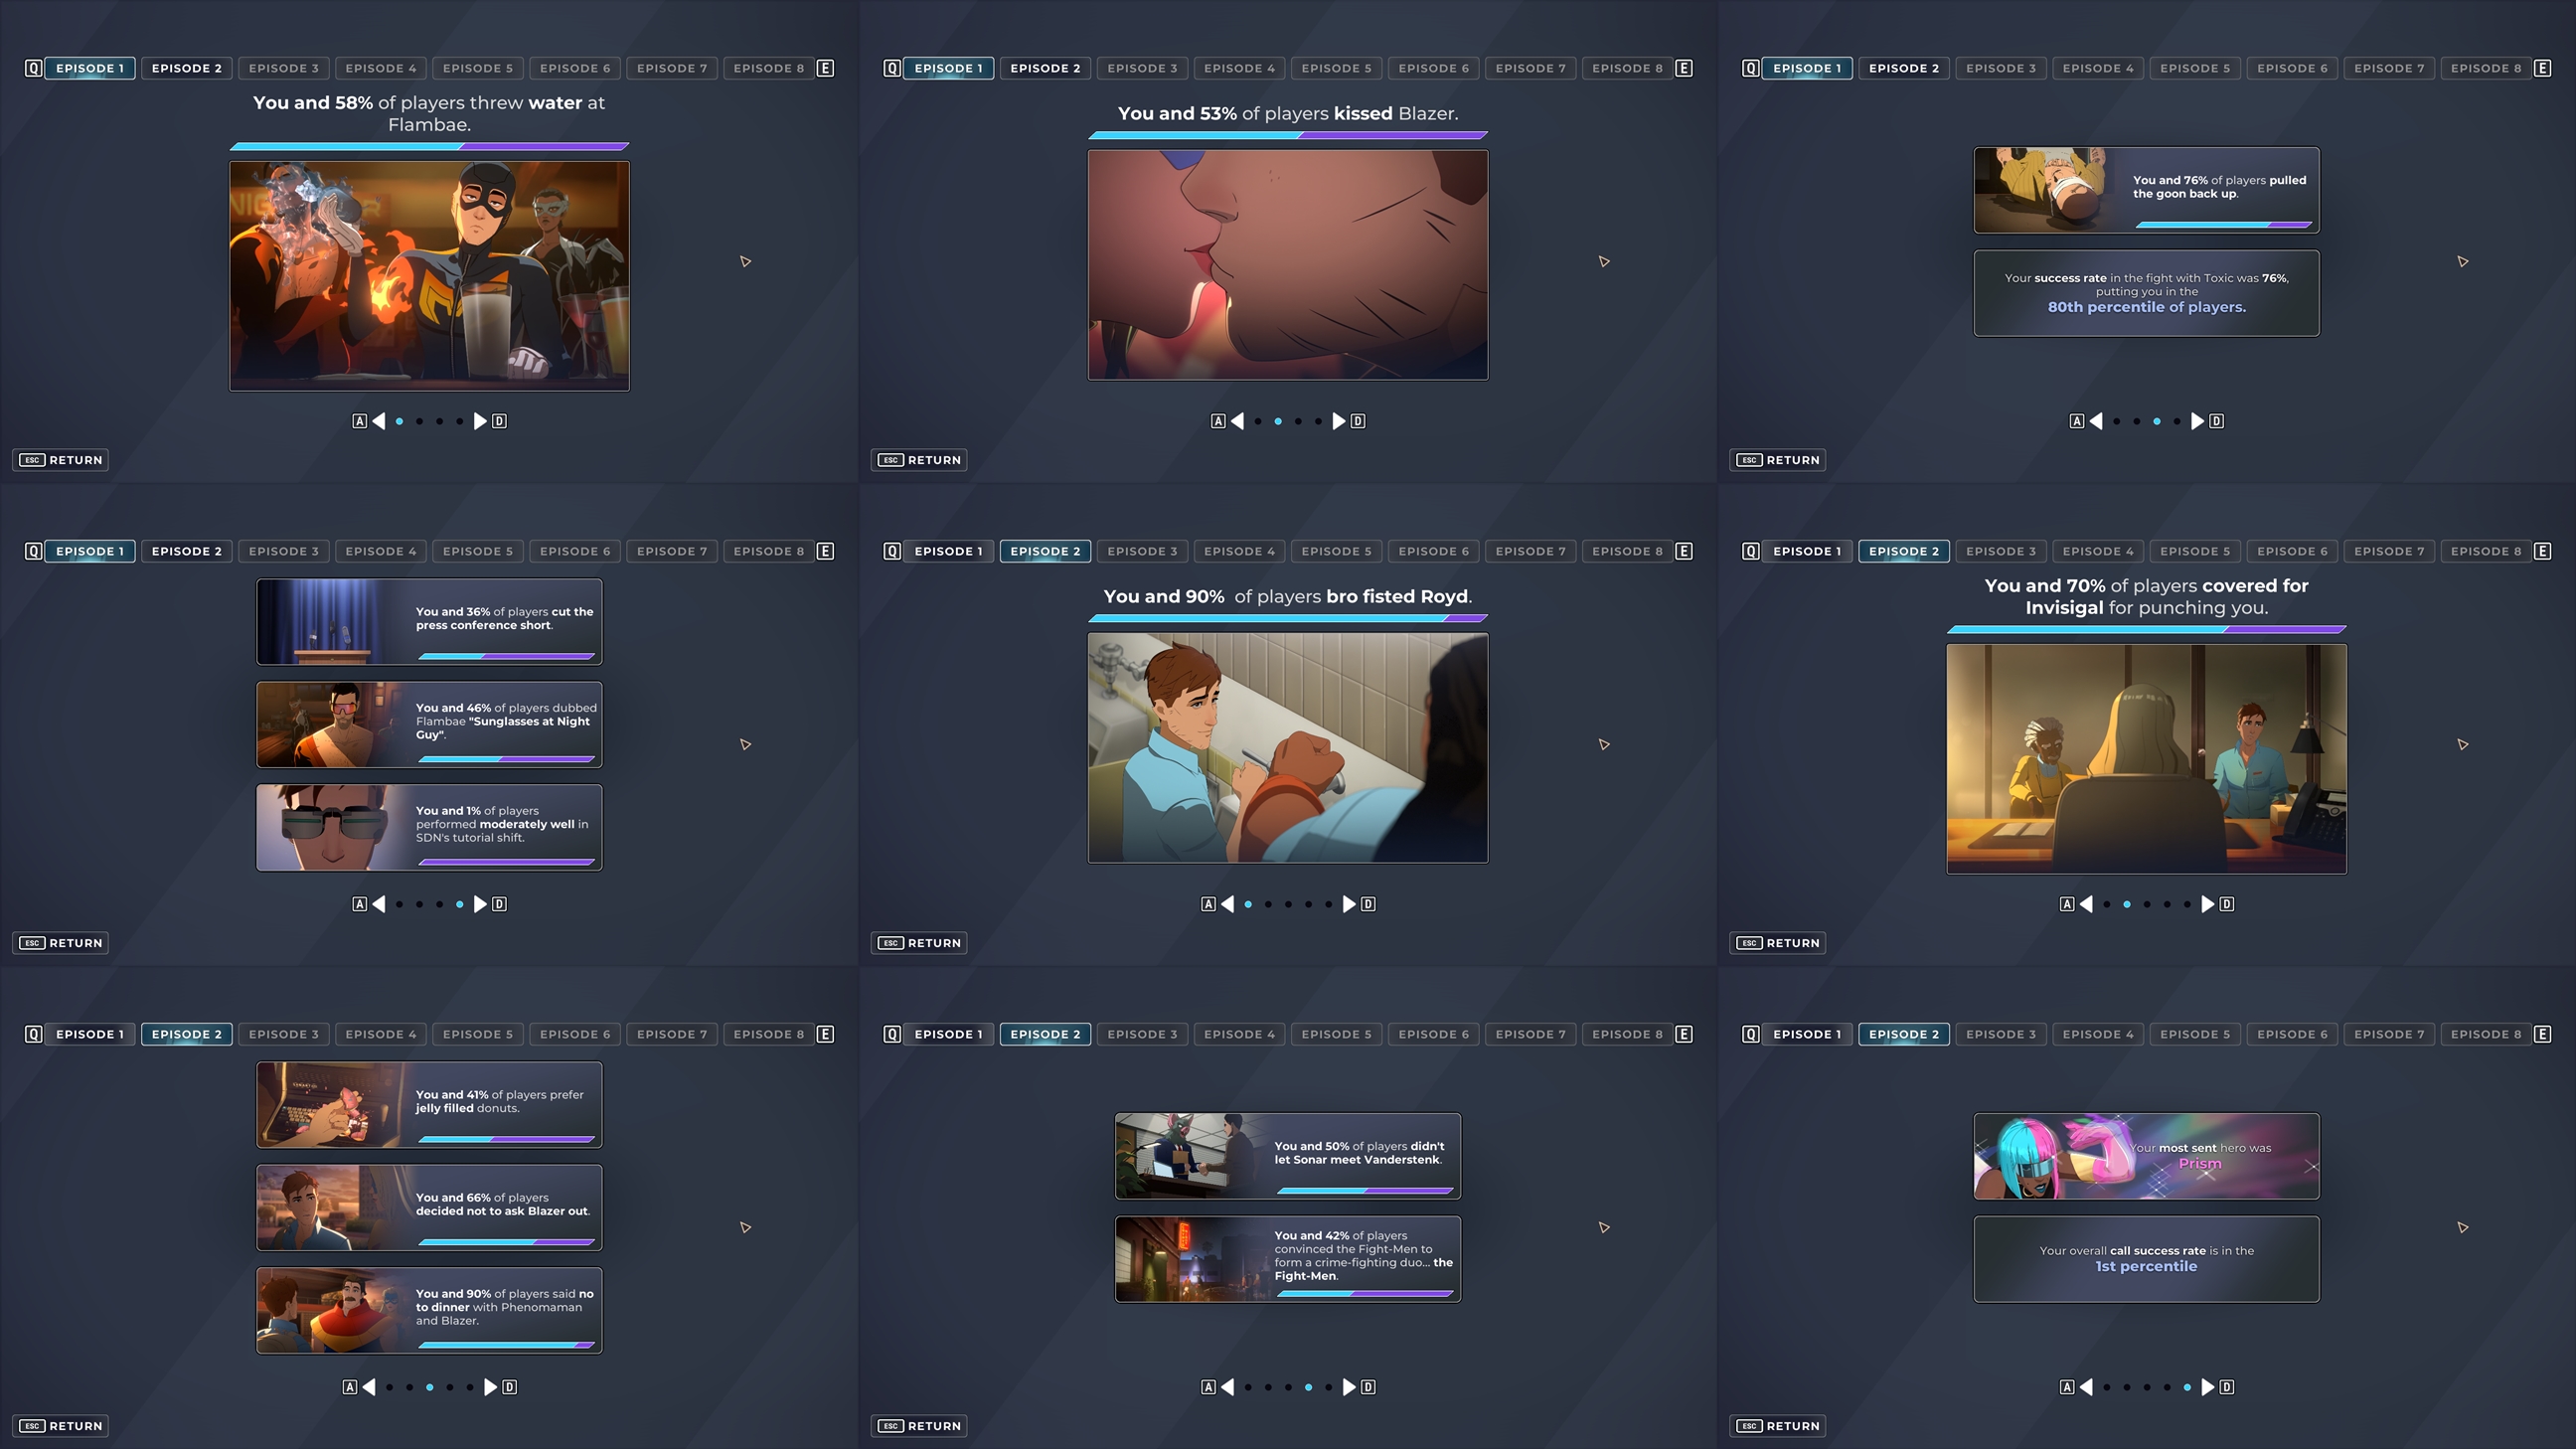Click the 1st percentile call success box
This screenshot has width=2576, height=1449.
[x=2146, y=1259]
